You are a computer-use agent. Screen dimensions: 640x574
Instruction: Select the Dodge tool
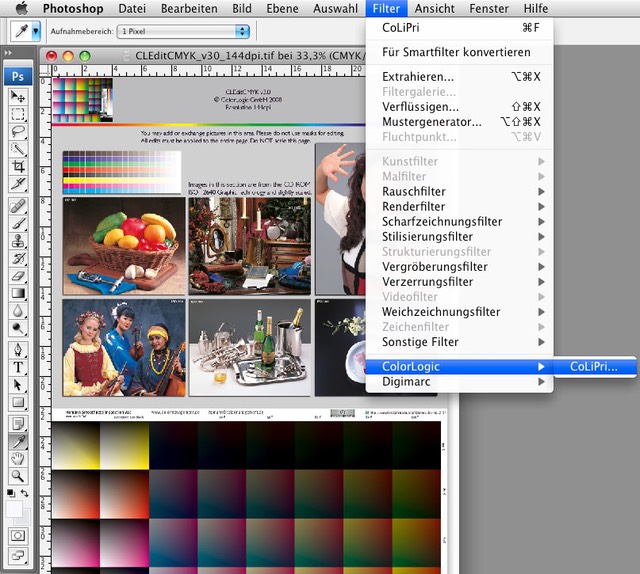(x=18, y=329)
